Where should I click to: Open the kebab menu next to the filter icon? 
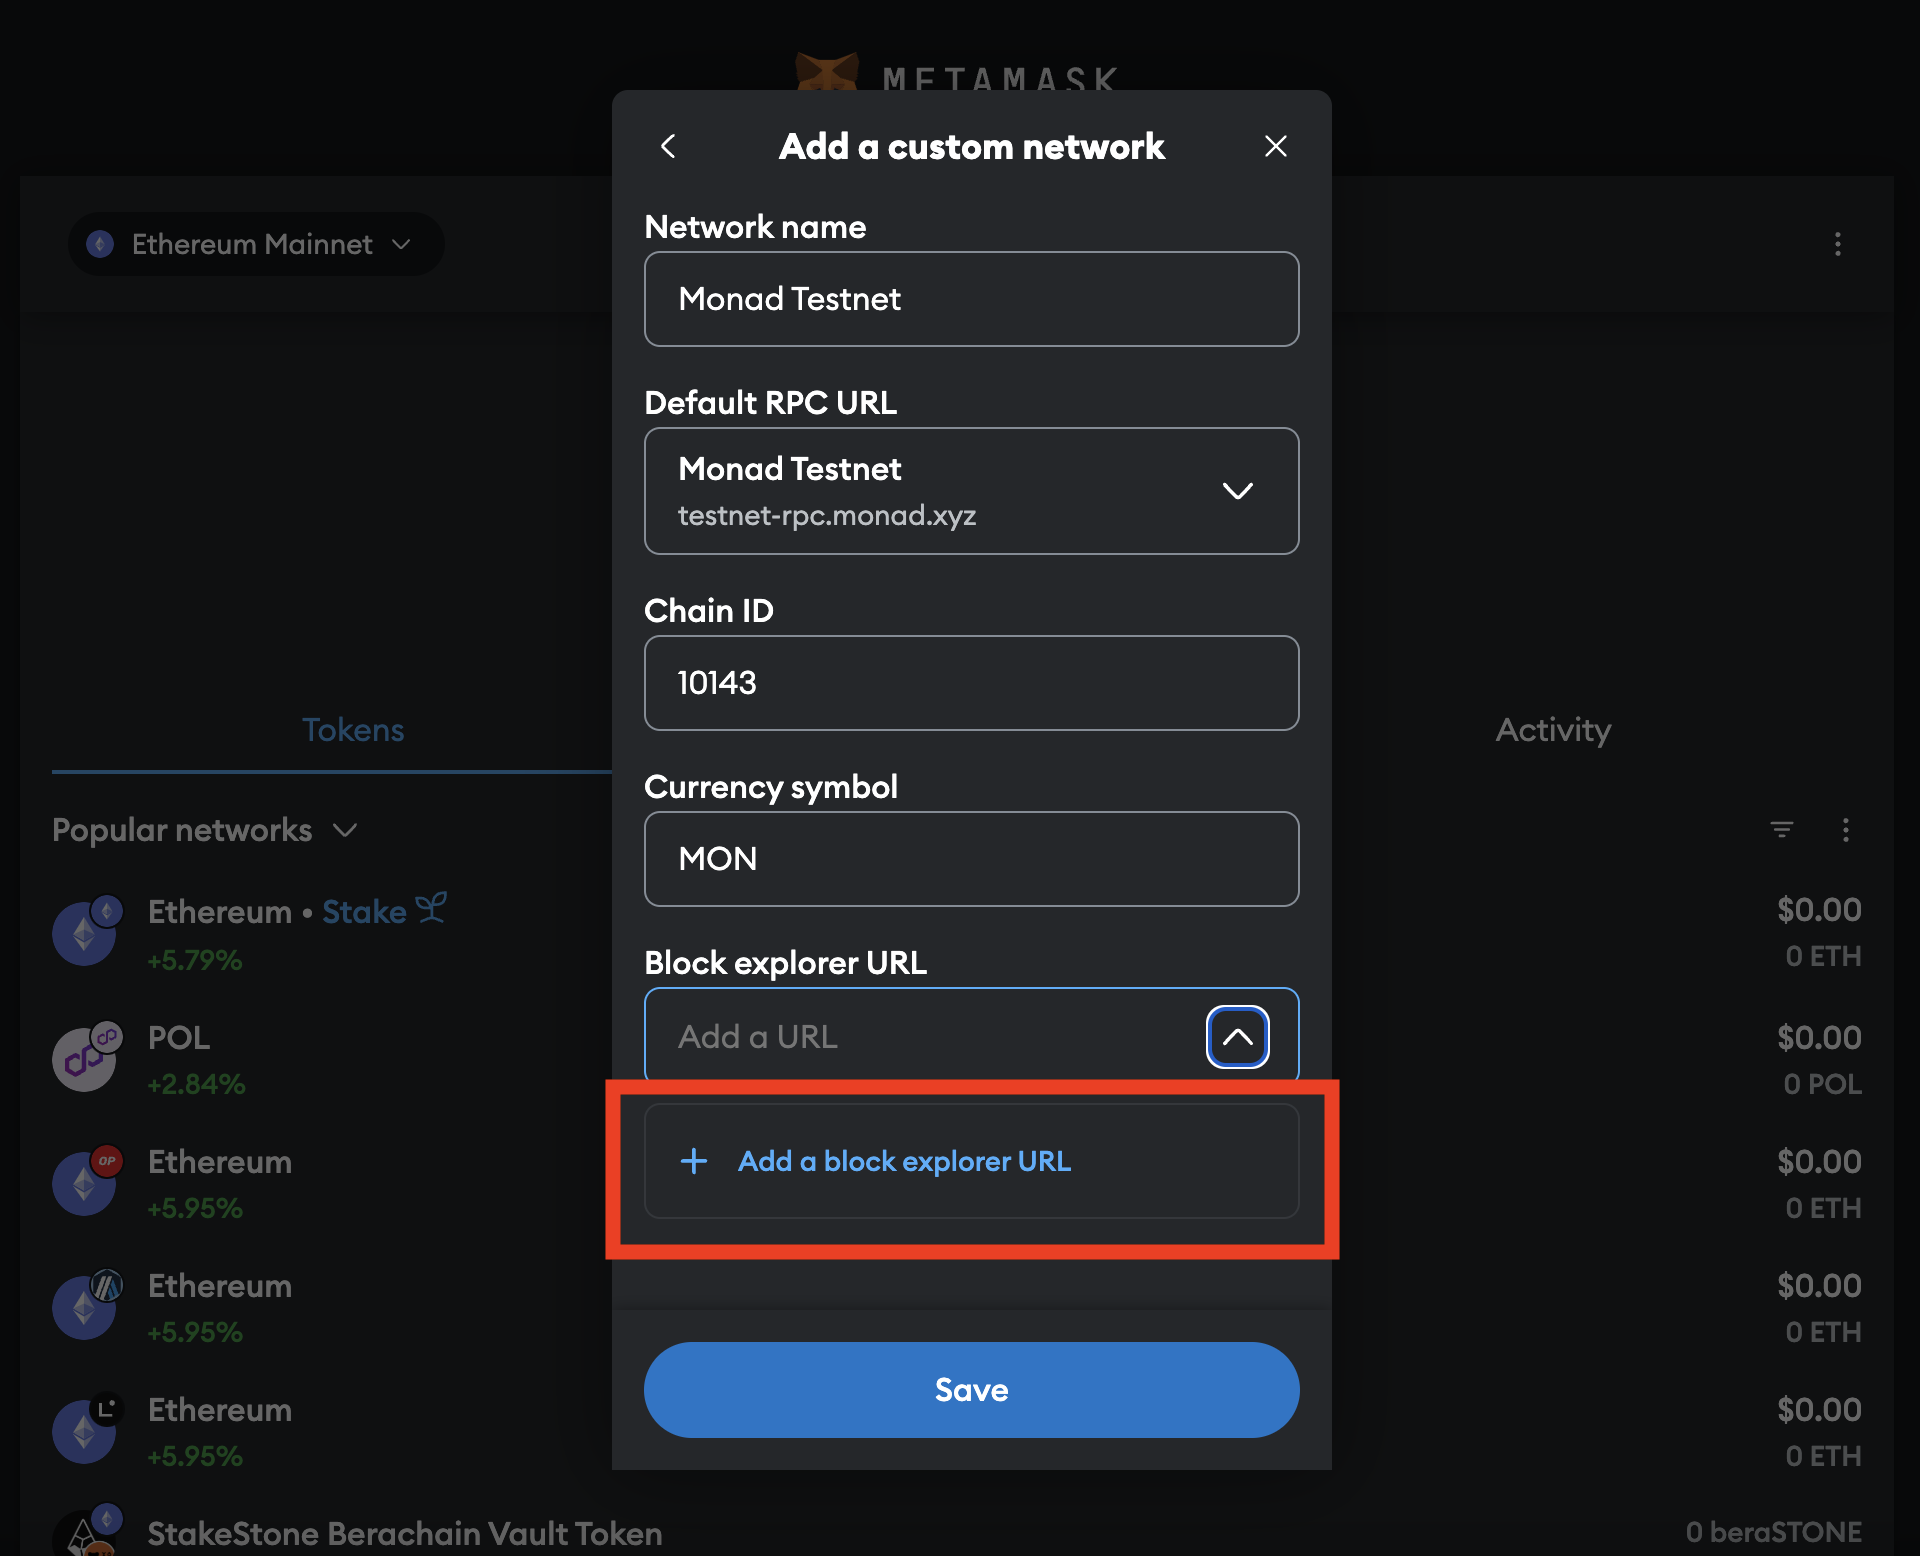pyautogui.click(x=1846, y=829)
